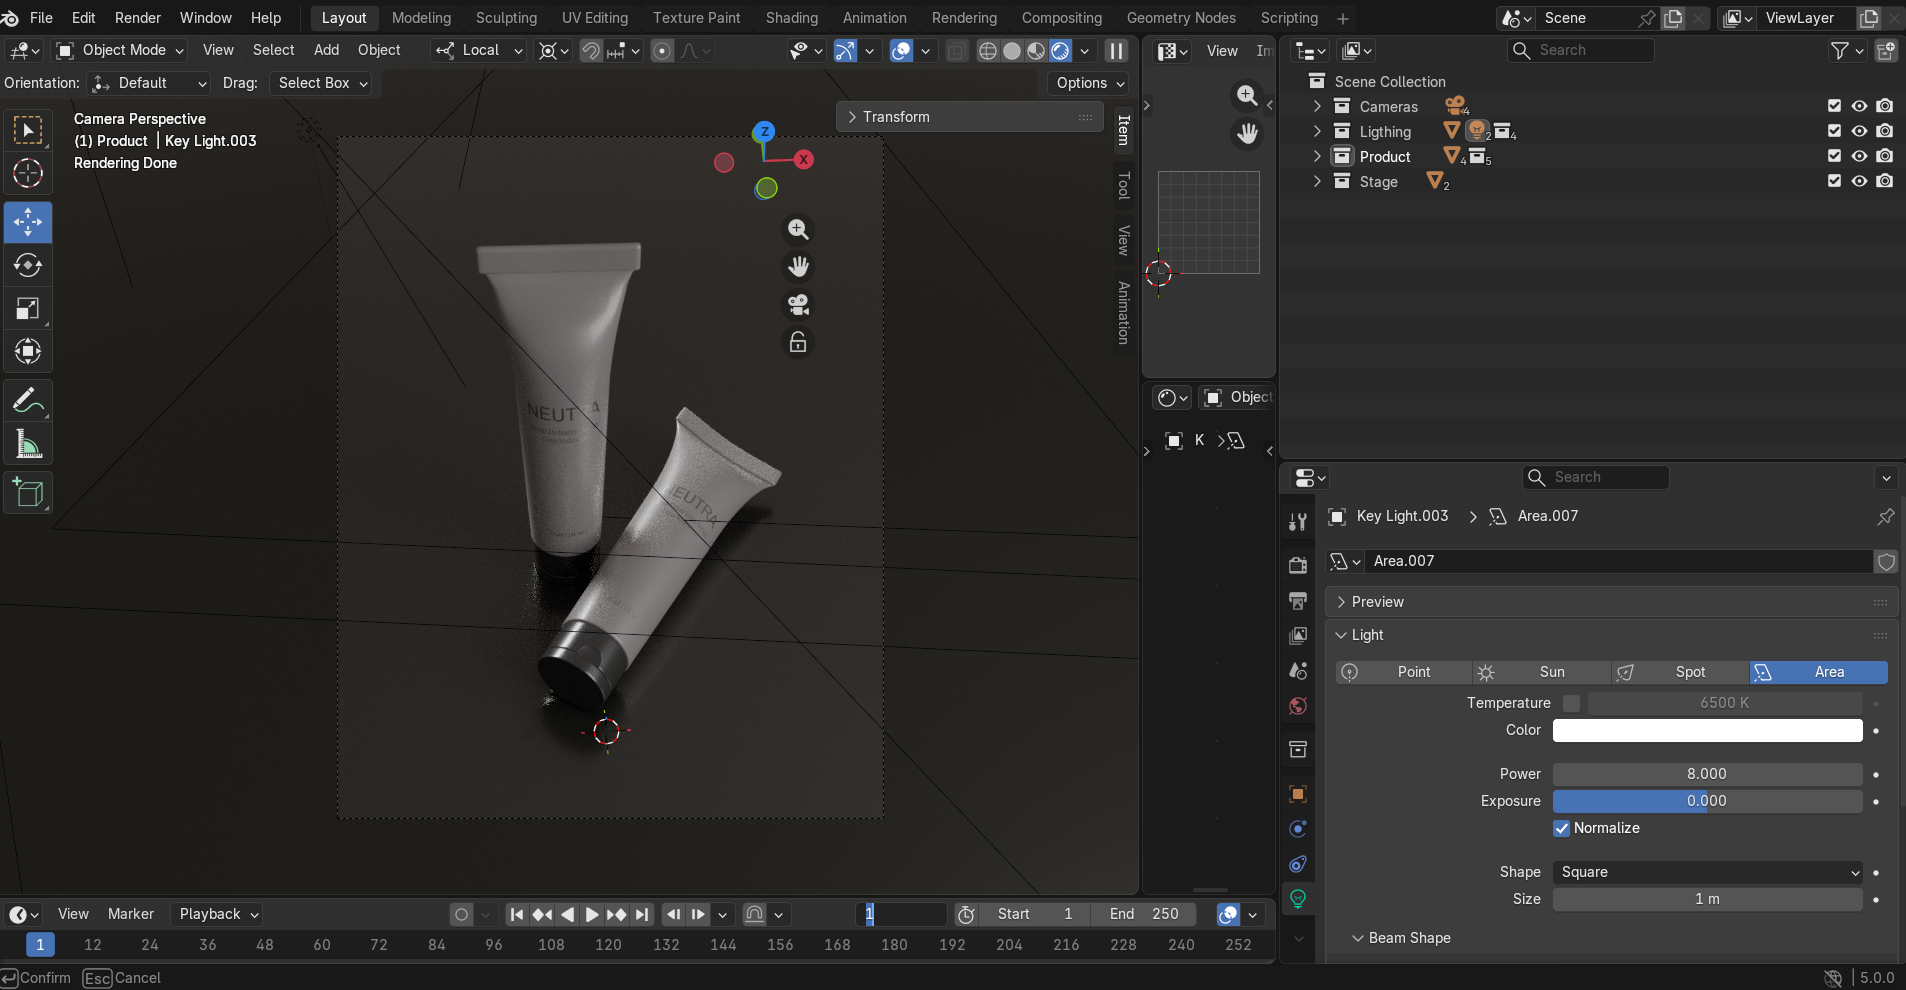The height and width of the screenshot is (990, 1906).
Task: Exclude the Cameras collection from view layer
Action: 1834,106
